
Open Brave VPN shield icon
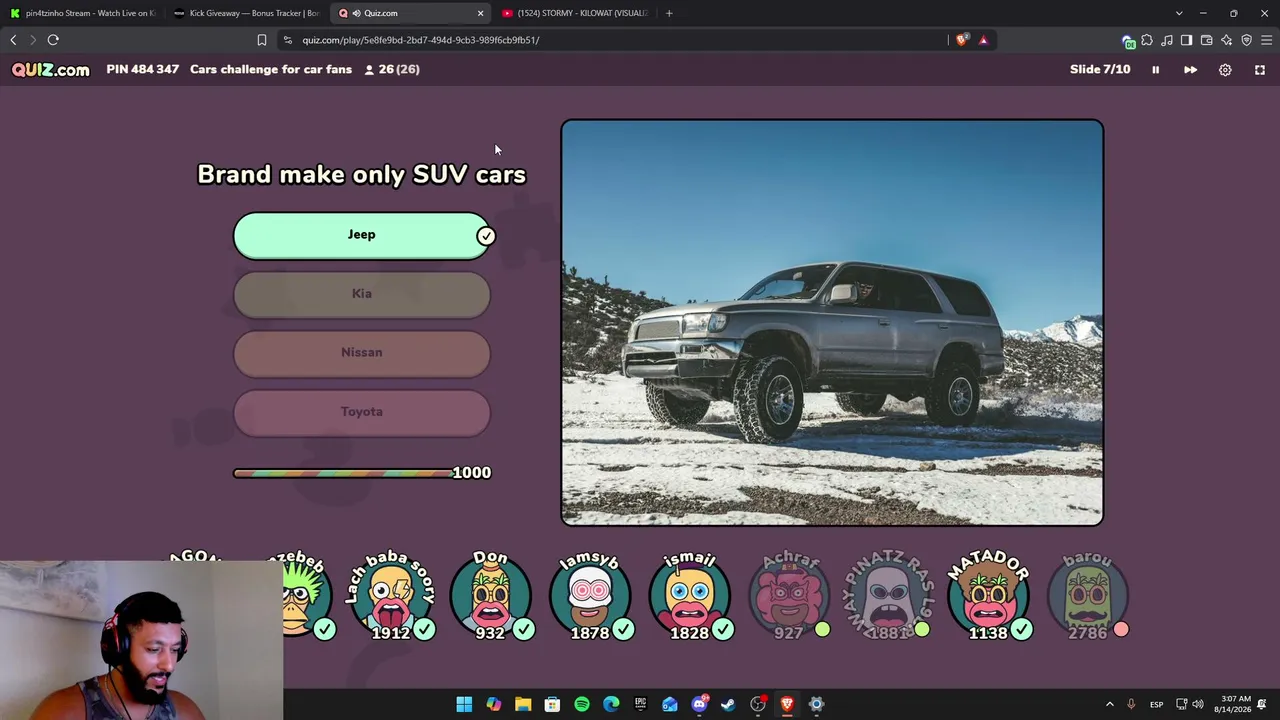point(1246,40)
